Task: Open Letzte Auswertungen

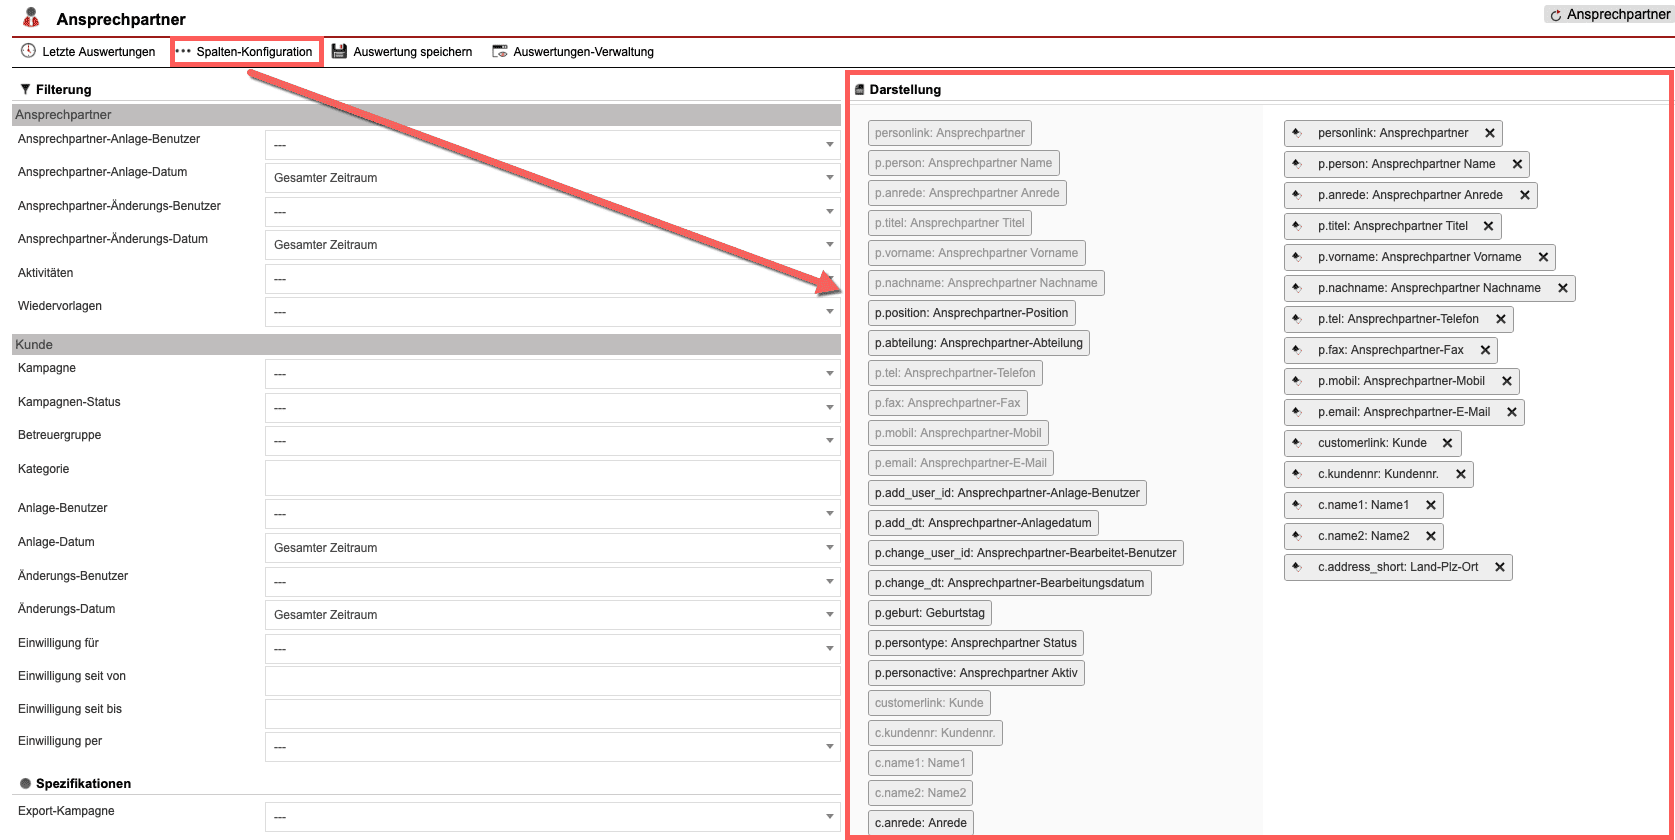Action: point(88,52)
